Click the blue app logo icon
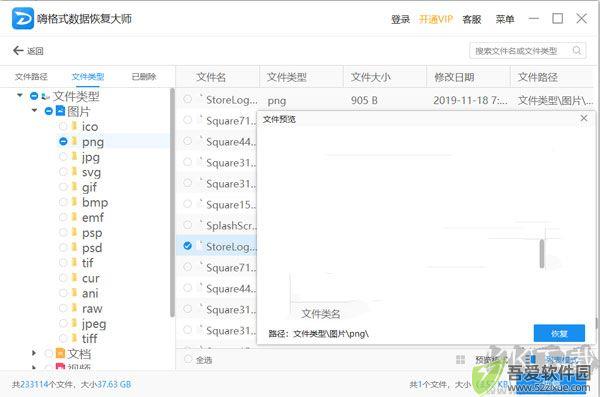This screenshot has height=397, width=600. click(x=23, y=18)
